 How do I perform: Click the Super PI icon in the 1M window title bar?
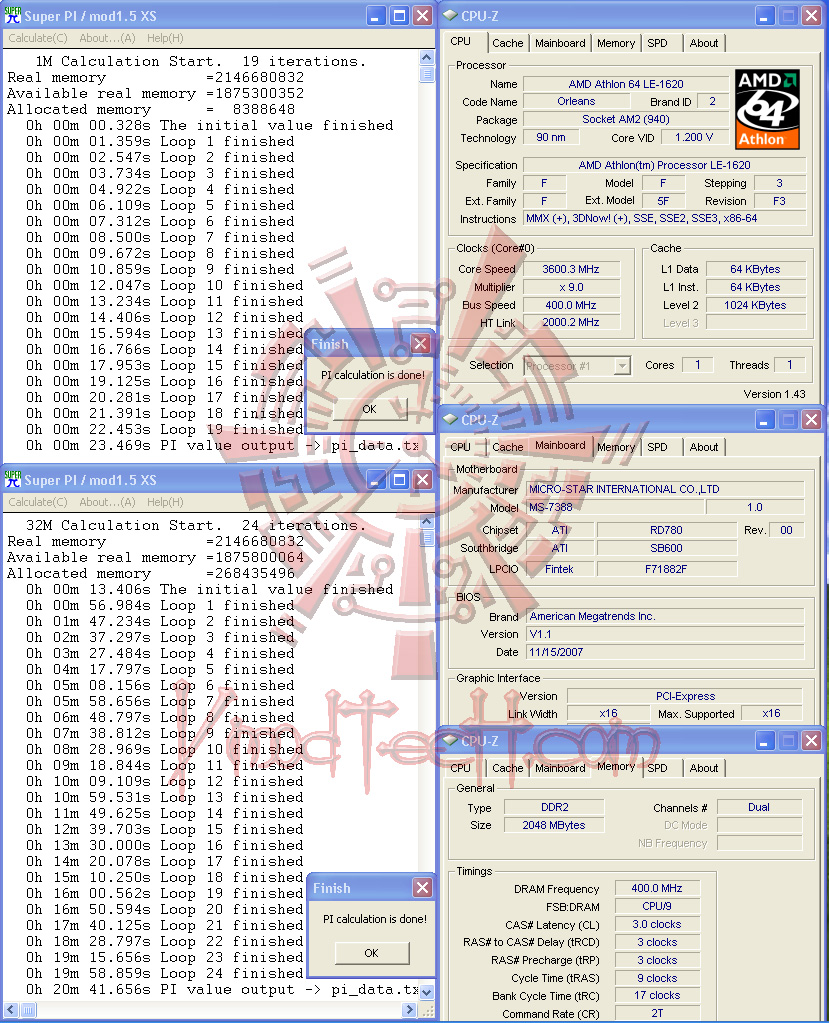point(12,16)
